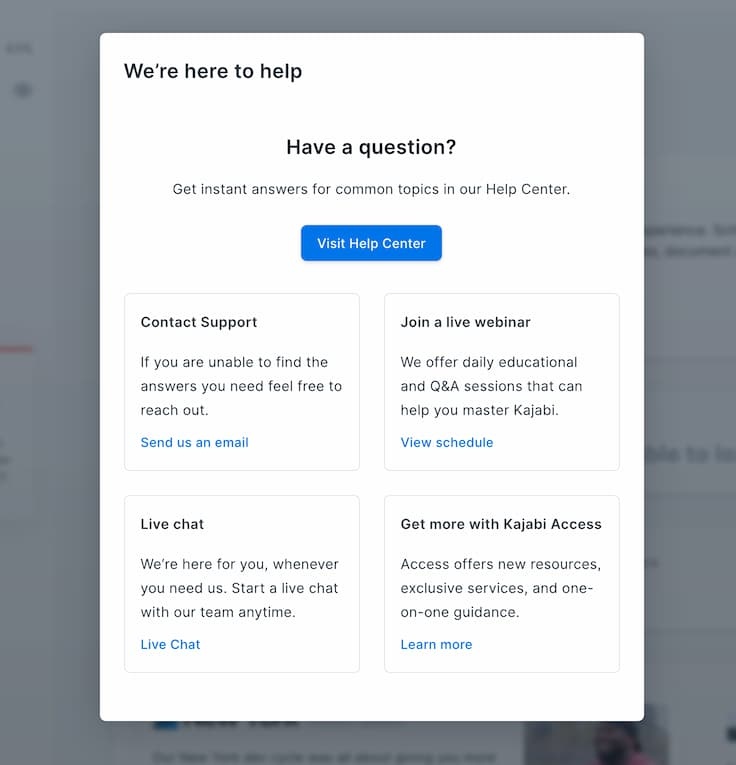The height and width of the screenshot is (765, 736).
Task: Click the Get more with Kajabi Access title
Action: tap(501, 524)
